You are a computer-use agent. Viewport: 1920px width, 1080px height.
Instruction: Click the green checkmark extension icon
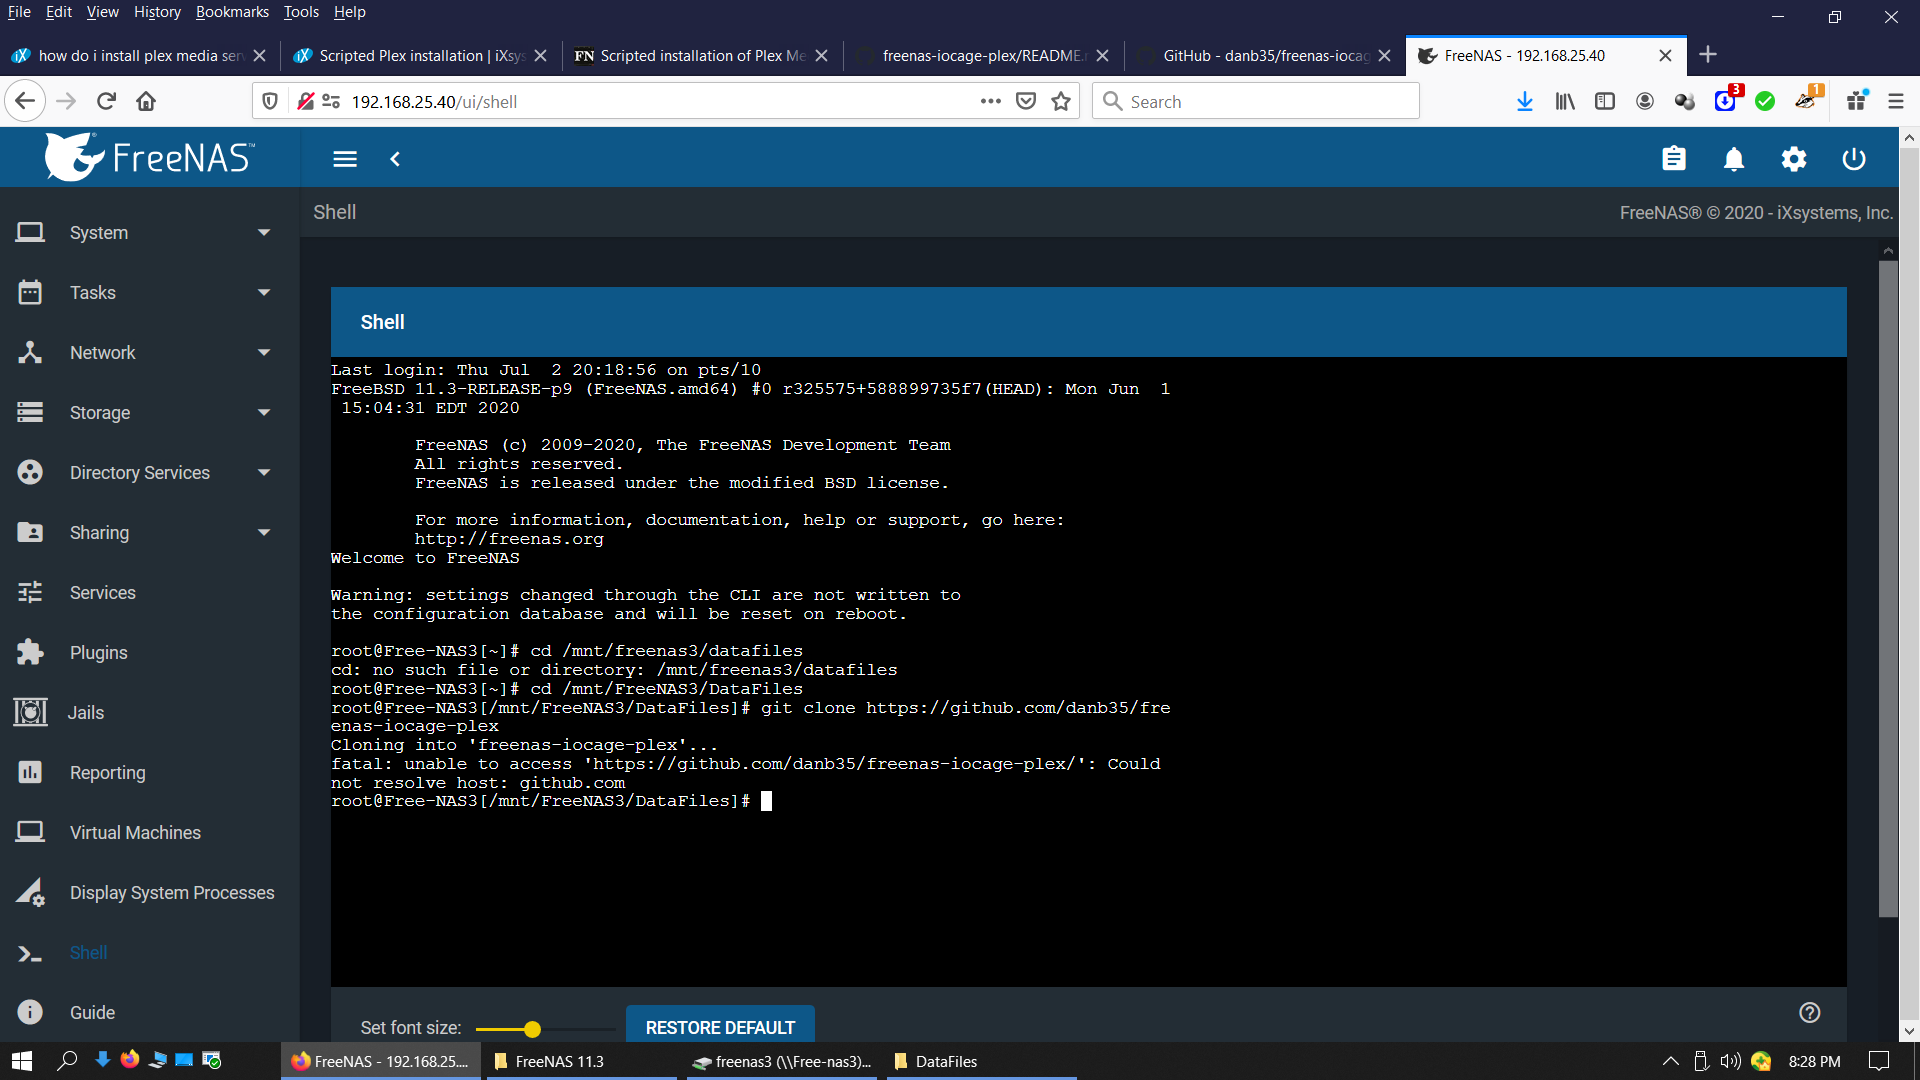pos(1765,101)
